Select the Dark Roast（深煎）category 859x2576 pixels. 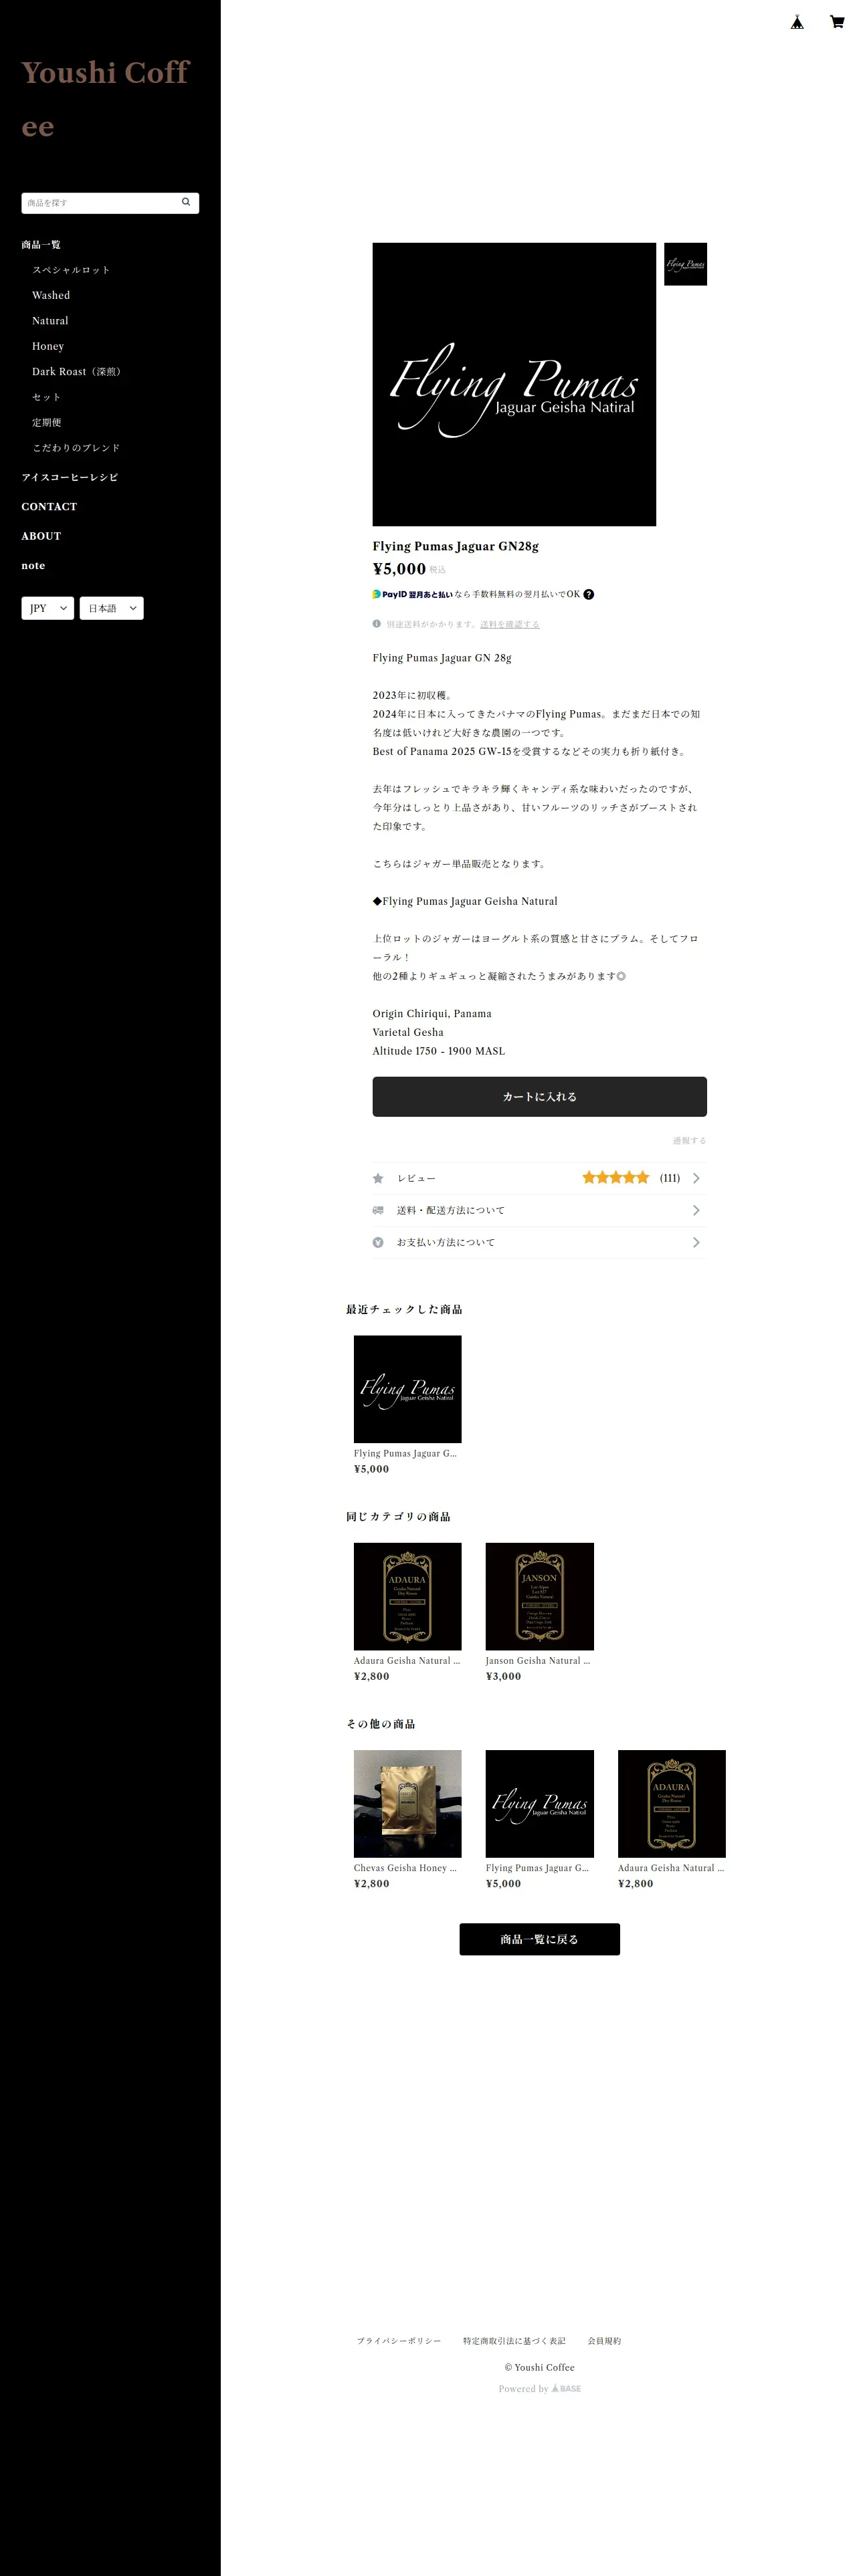pos(77,371)
